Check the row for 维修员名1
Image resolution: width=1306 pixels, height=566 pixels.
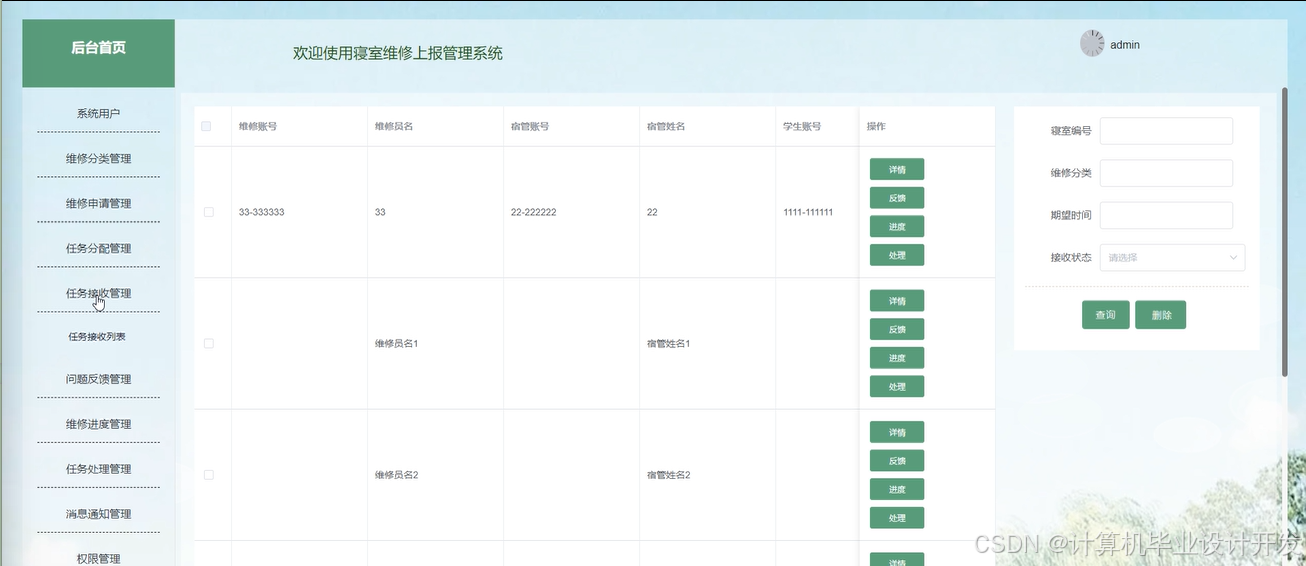[x=208, y=343]
